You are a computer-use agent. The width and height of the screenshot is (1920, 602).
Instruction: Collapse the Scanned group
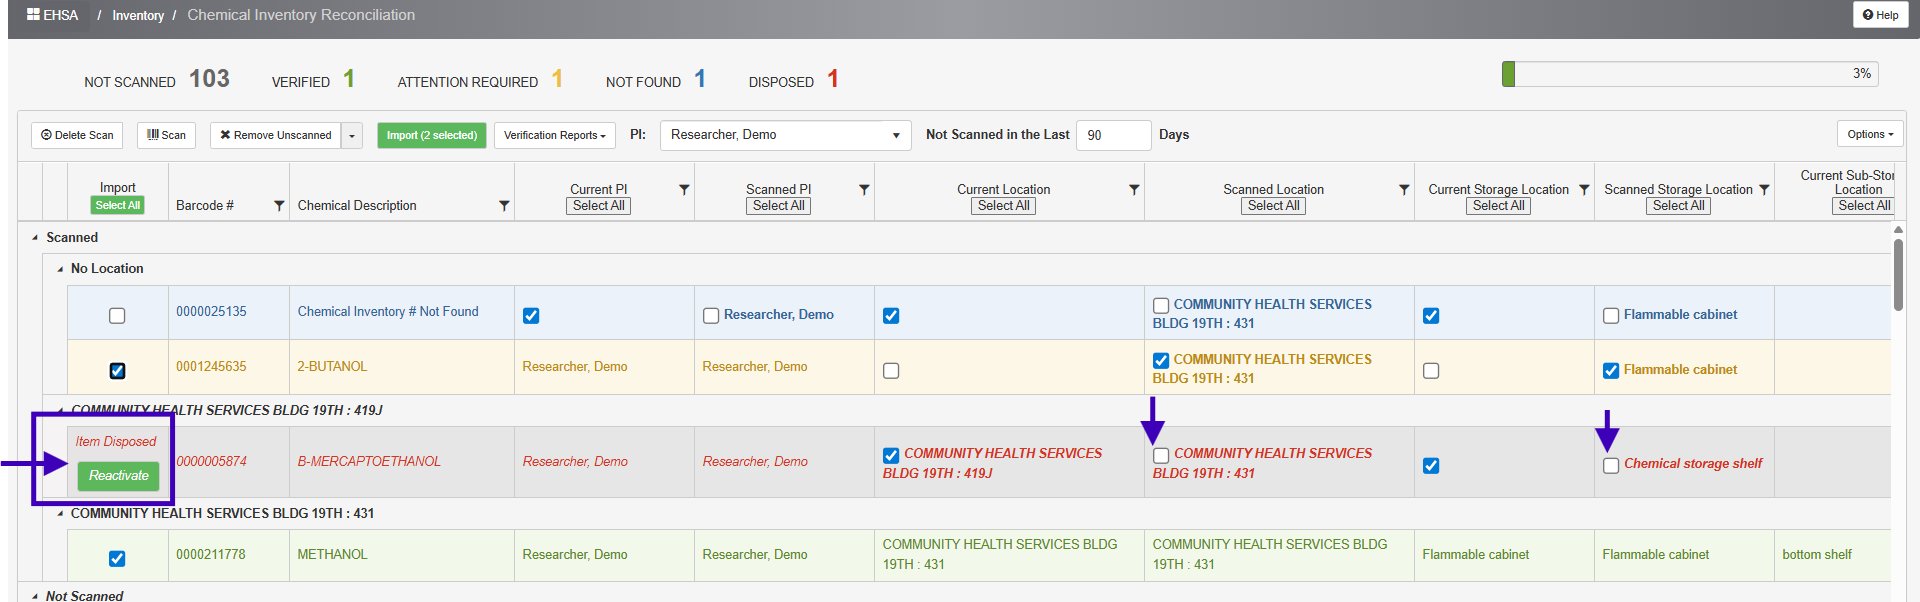coord(36,238)
